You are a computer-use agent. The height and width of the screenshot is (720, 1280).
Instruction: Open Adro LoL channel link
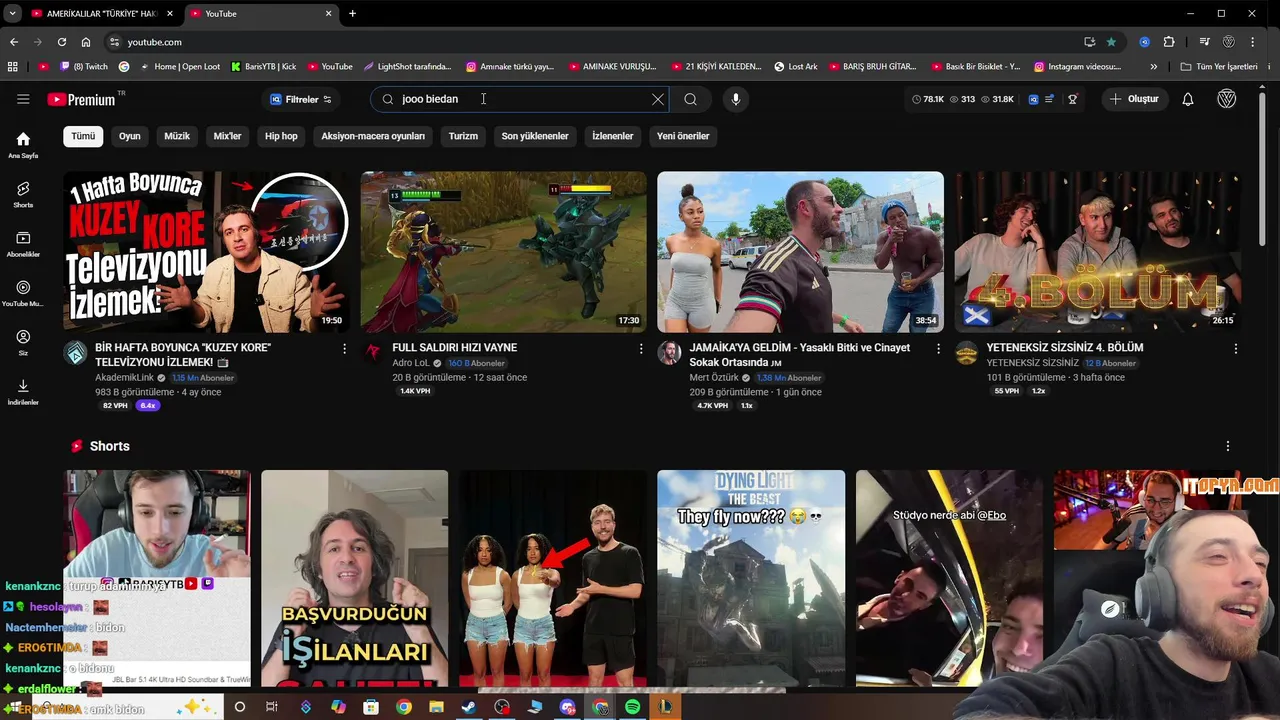click(411, 363)
